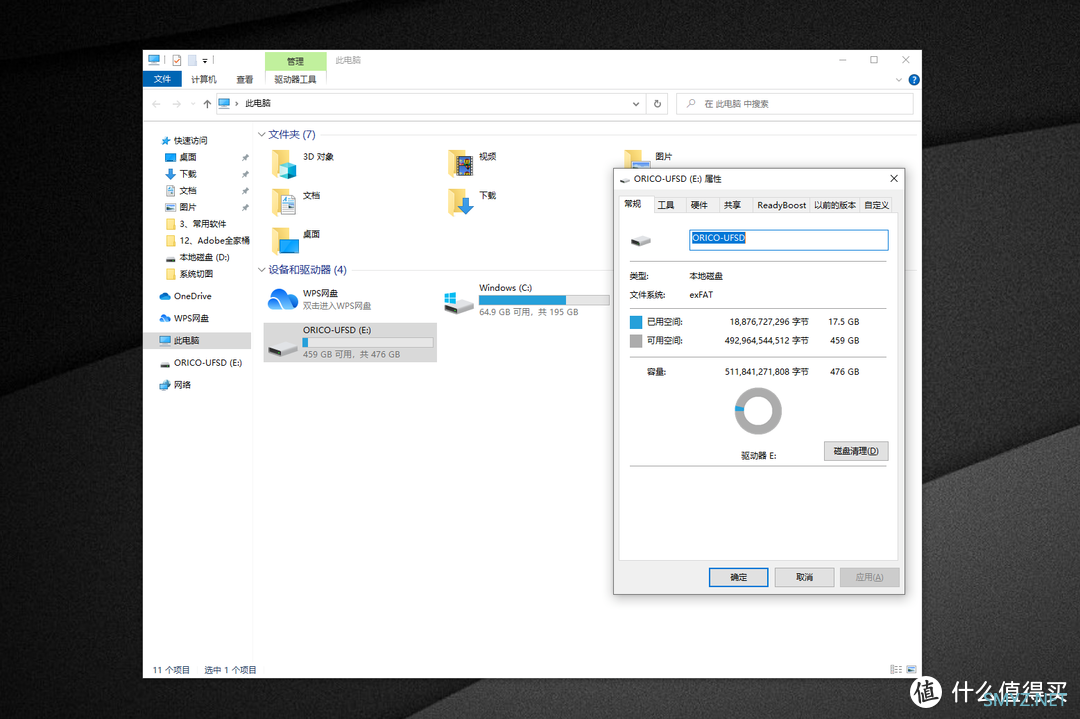Open the 查看 ribbon tab
1080x719 pixels.
(x=245, y=79)
